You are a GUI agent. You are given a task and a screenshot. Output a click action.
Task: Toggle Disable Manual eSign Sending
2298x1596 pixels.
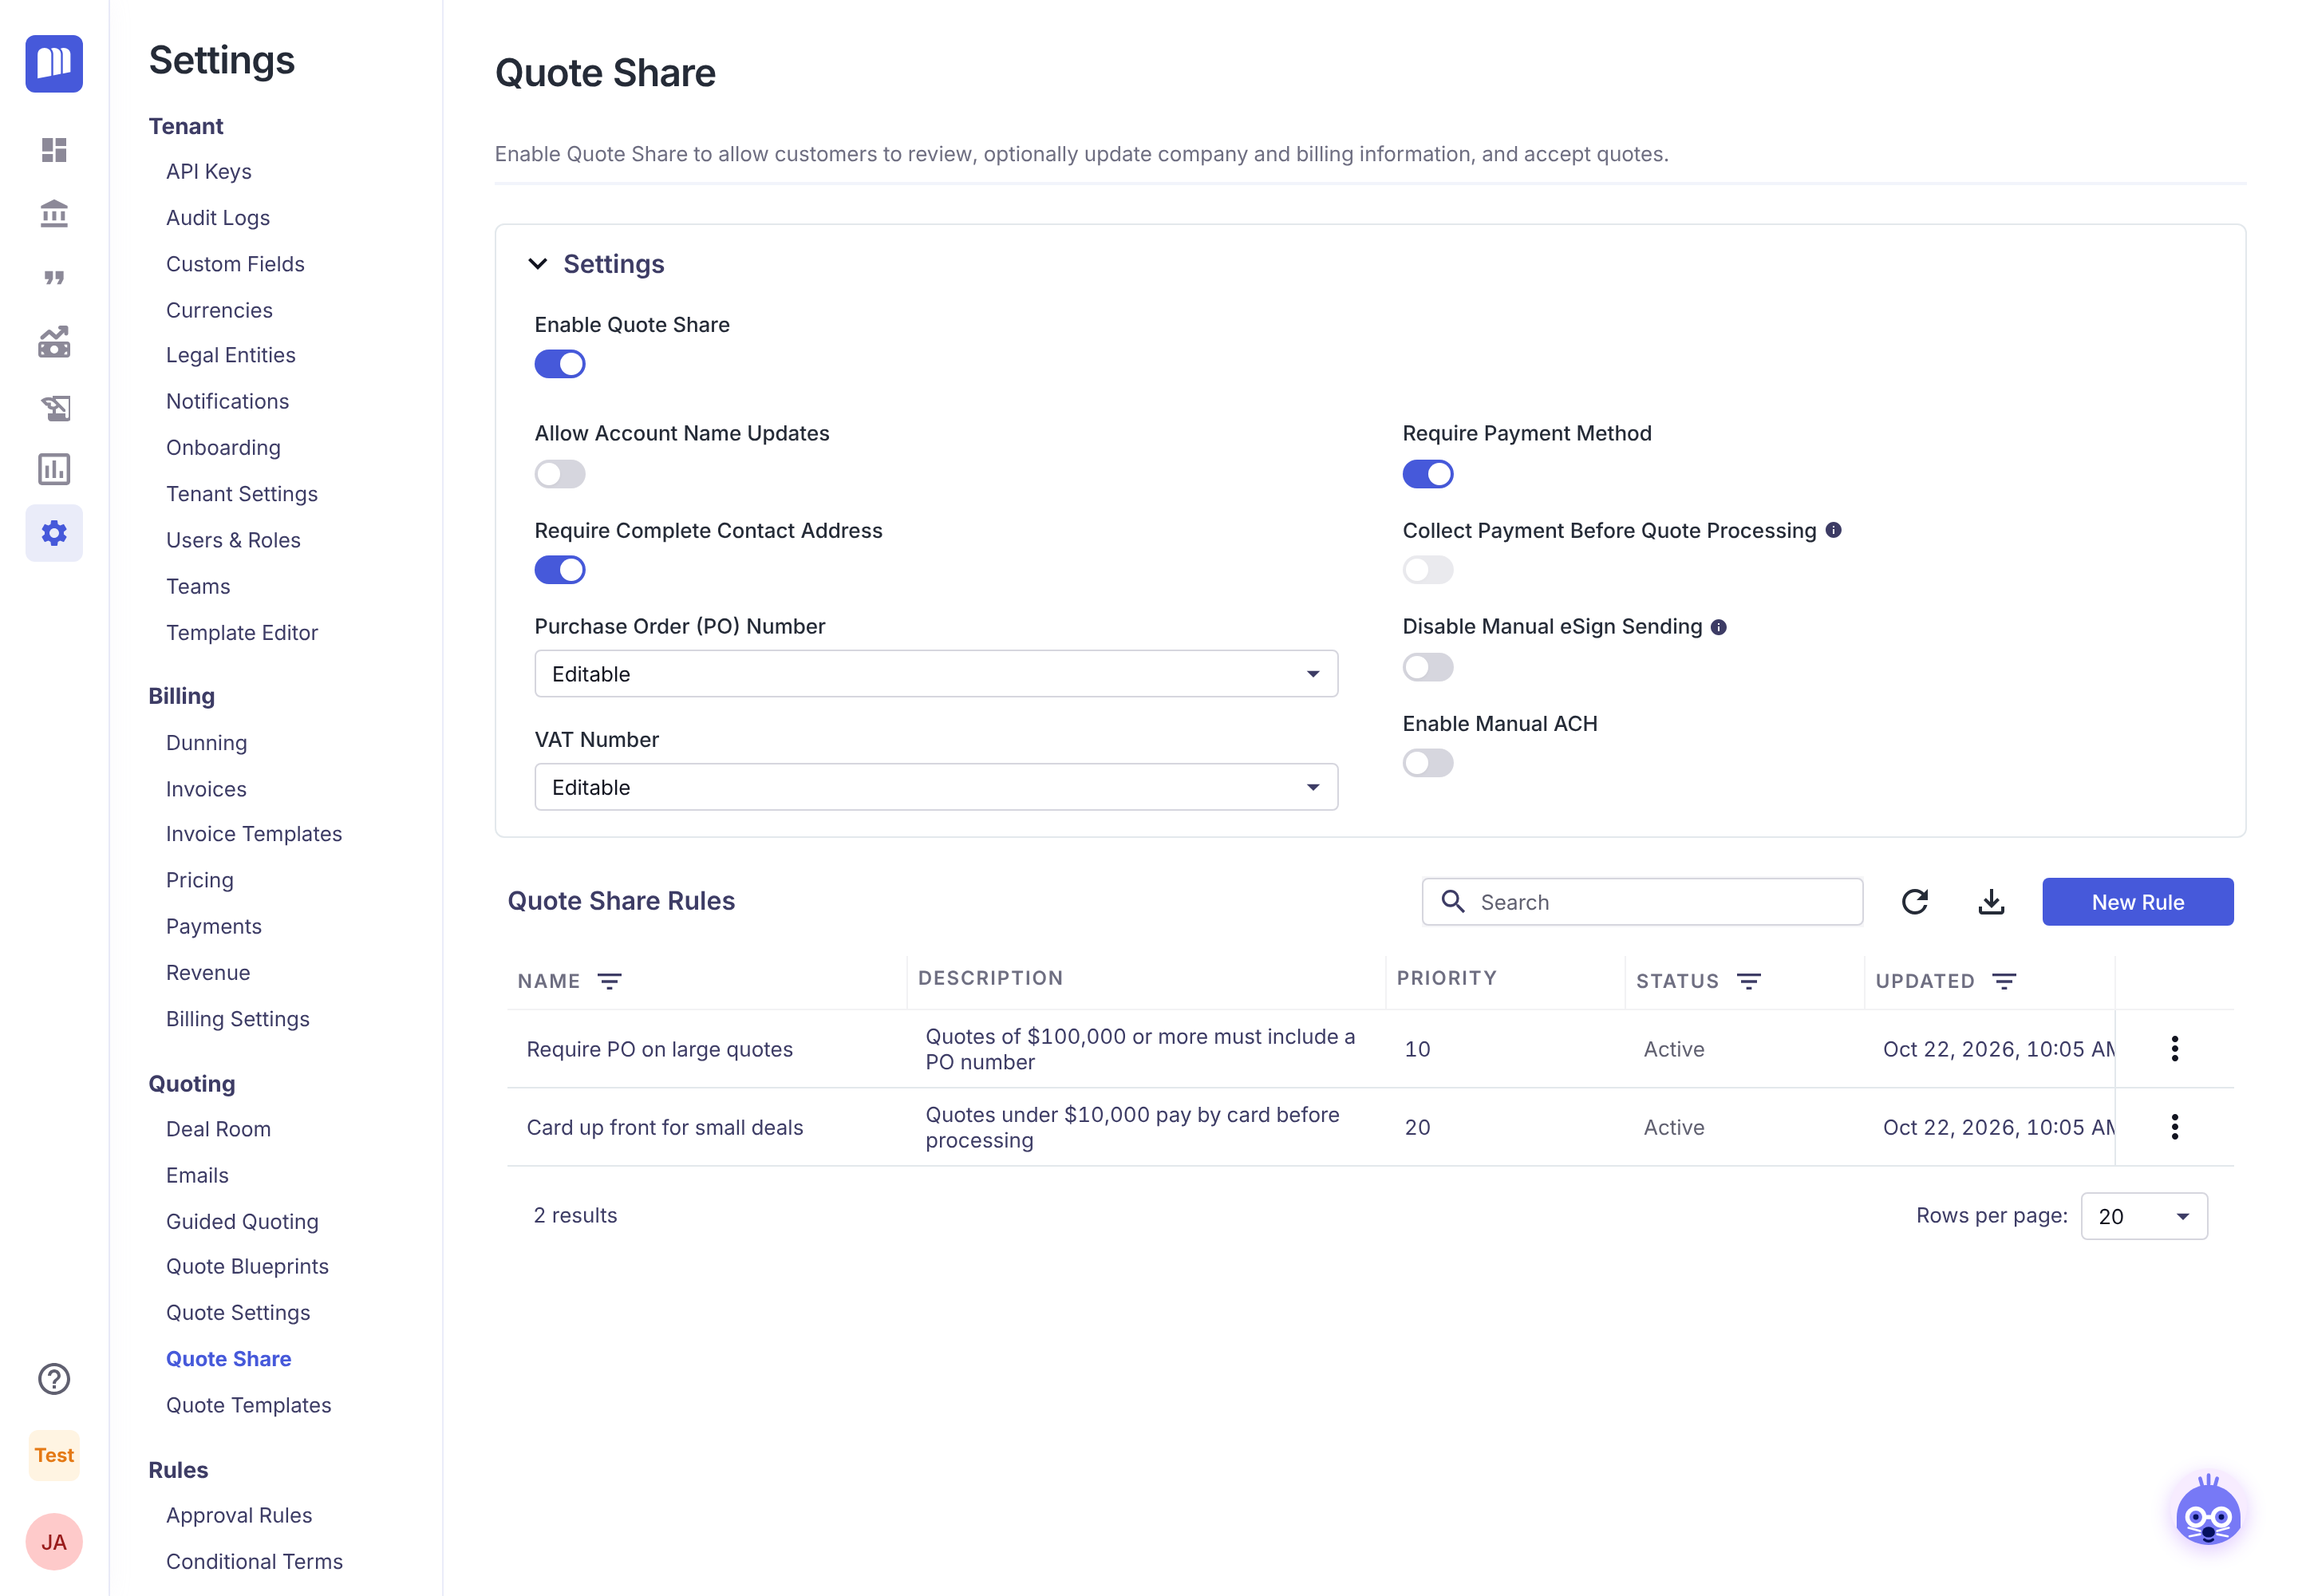(1428, 667)
